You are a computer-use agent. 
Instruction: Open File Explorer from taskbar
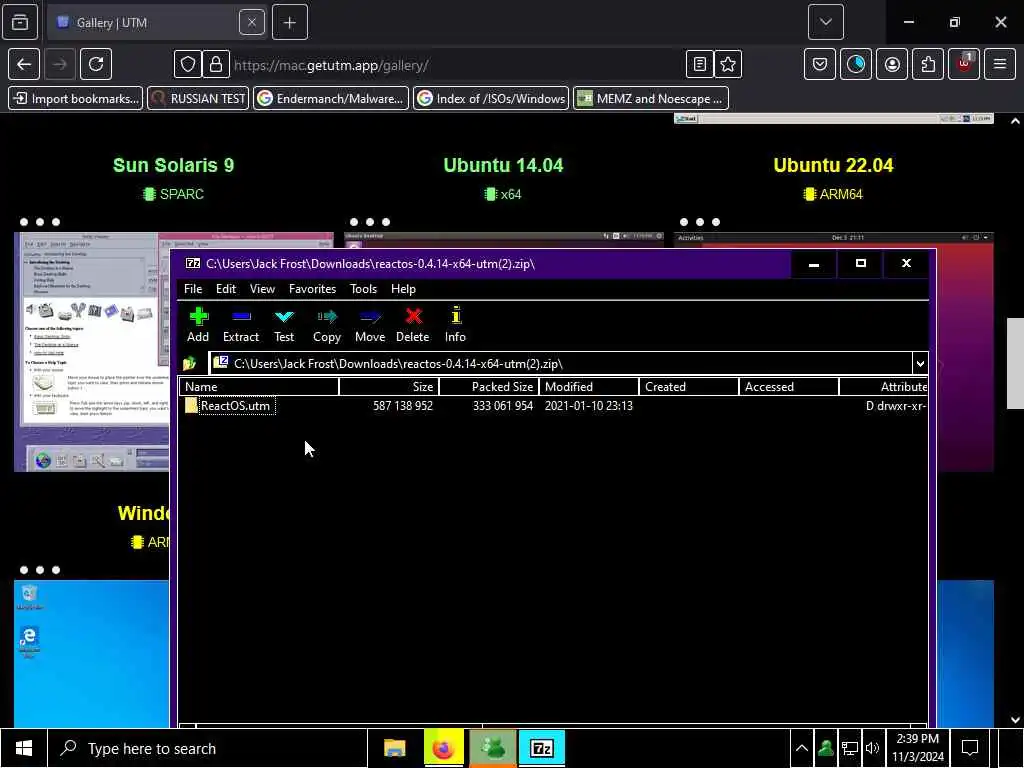click(x=394, y=748)
